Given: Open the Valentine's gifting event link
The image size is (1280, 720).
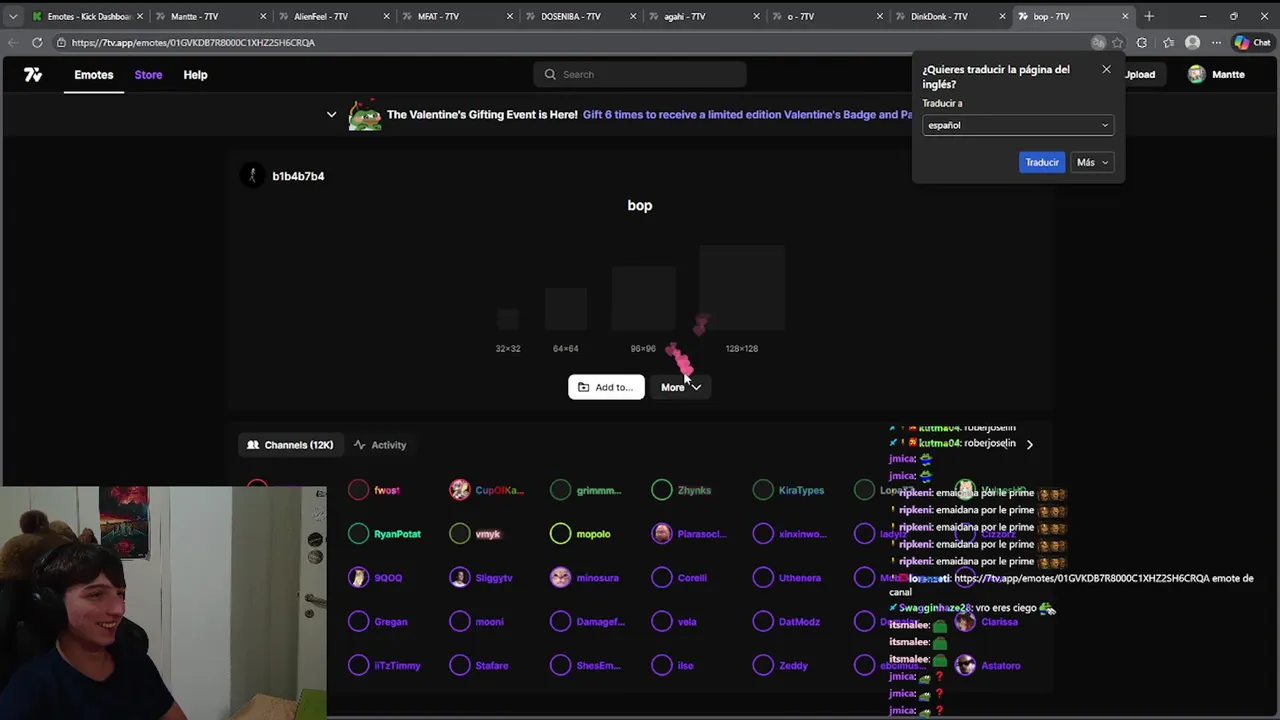Looking at the screenshot, I should [x=747, y=115].
